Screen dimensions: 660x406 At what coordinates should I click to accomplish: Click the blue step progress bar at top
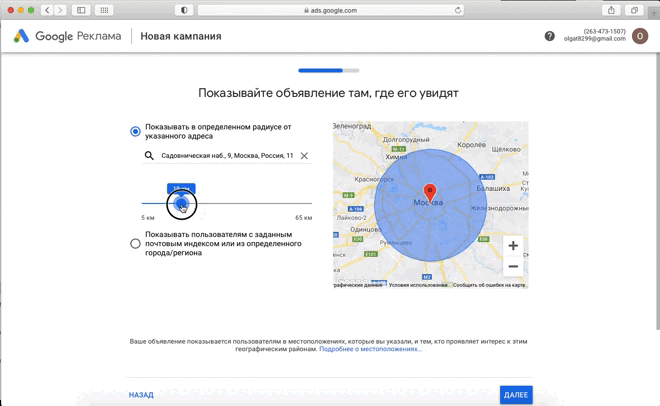pos(328,70)
